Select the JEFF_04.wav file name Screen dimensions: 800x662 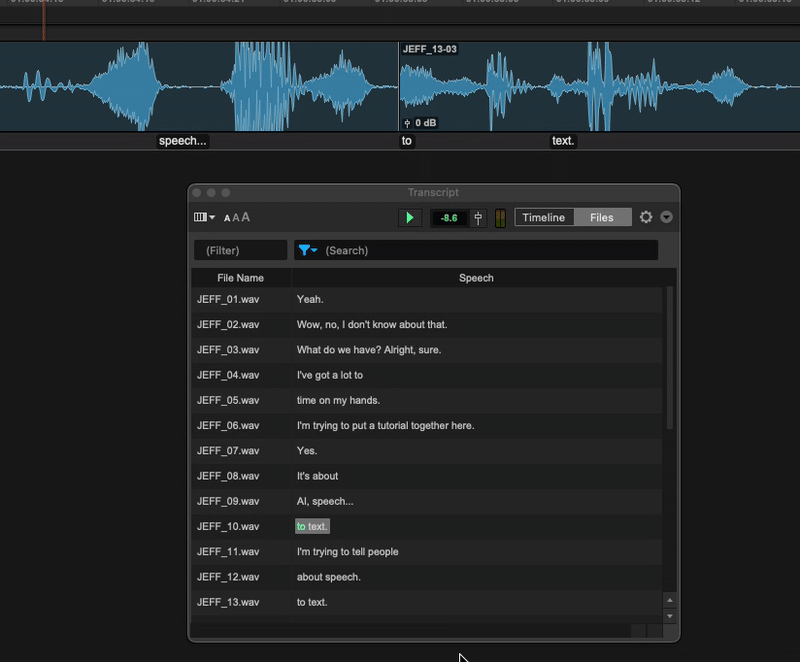[x=228, y=375]
